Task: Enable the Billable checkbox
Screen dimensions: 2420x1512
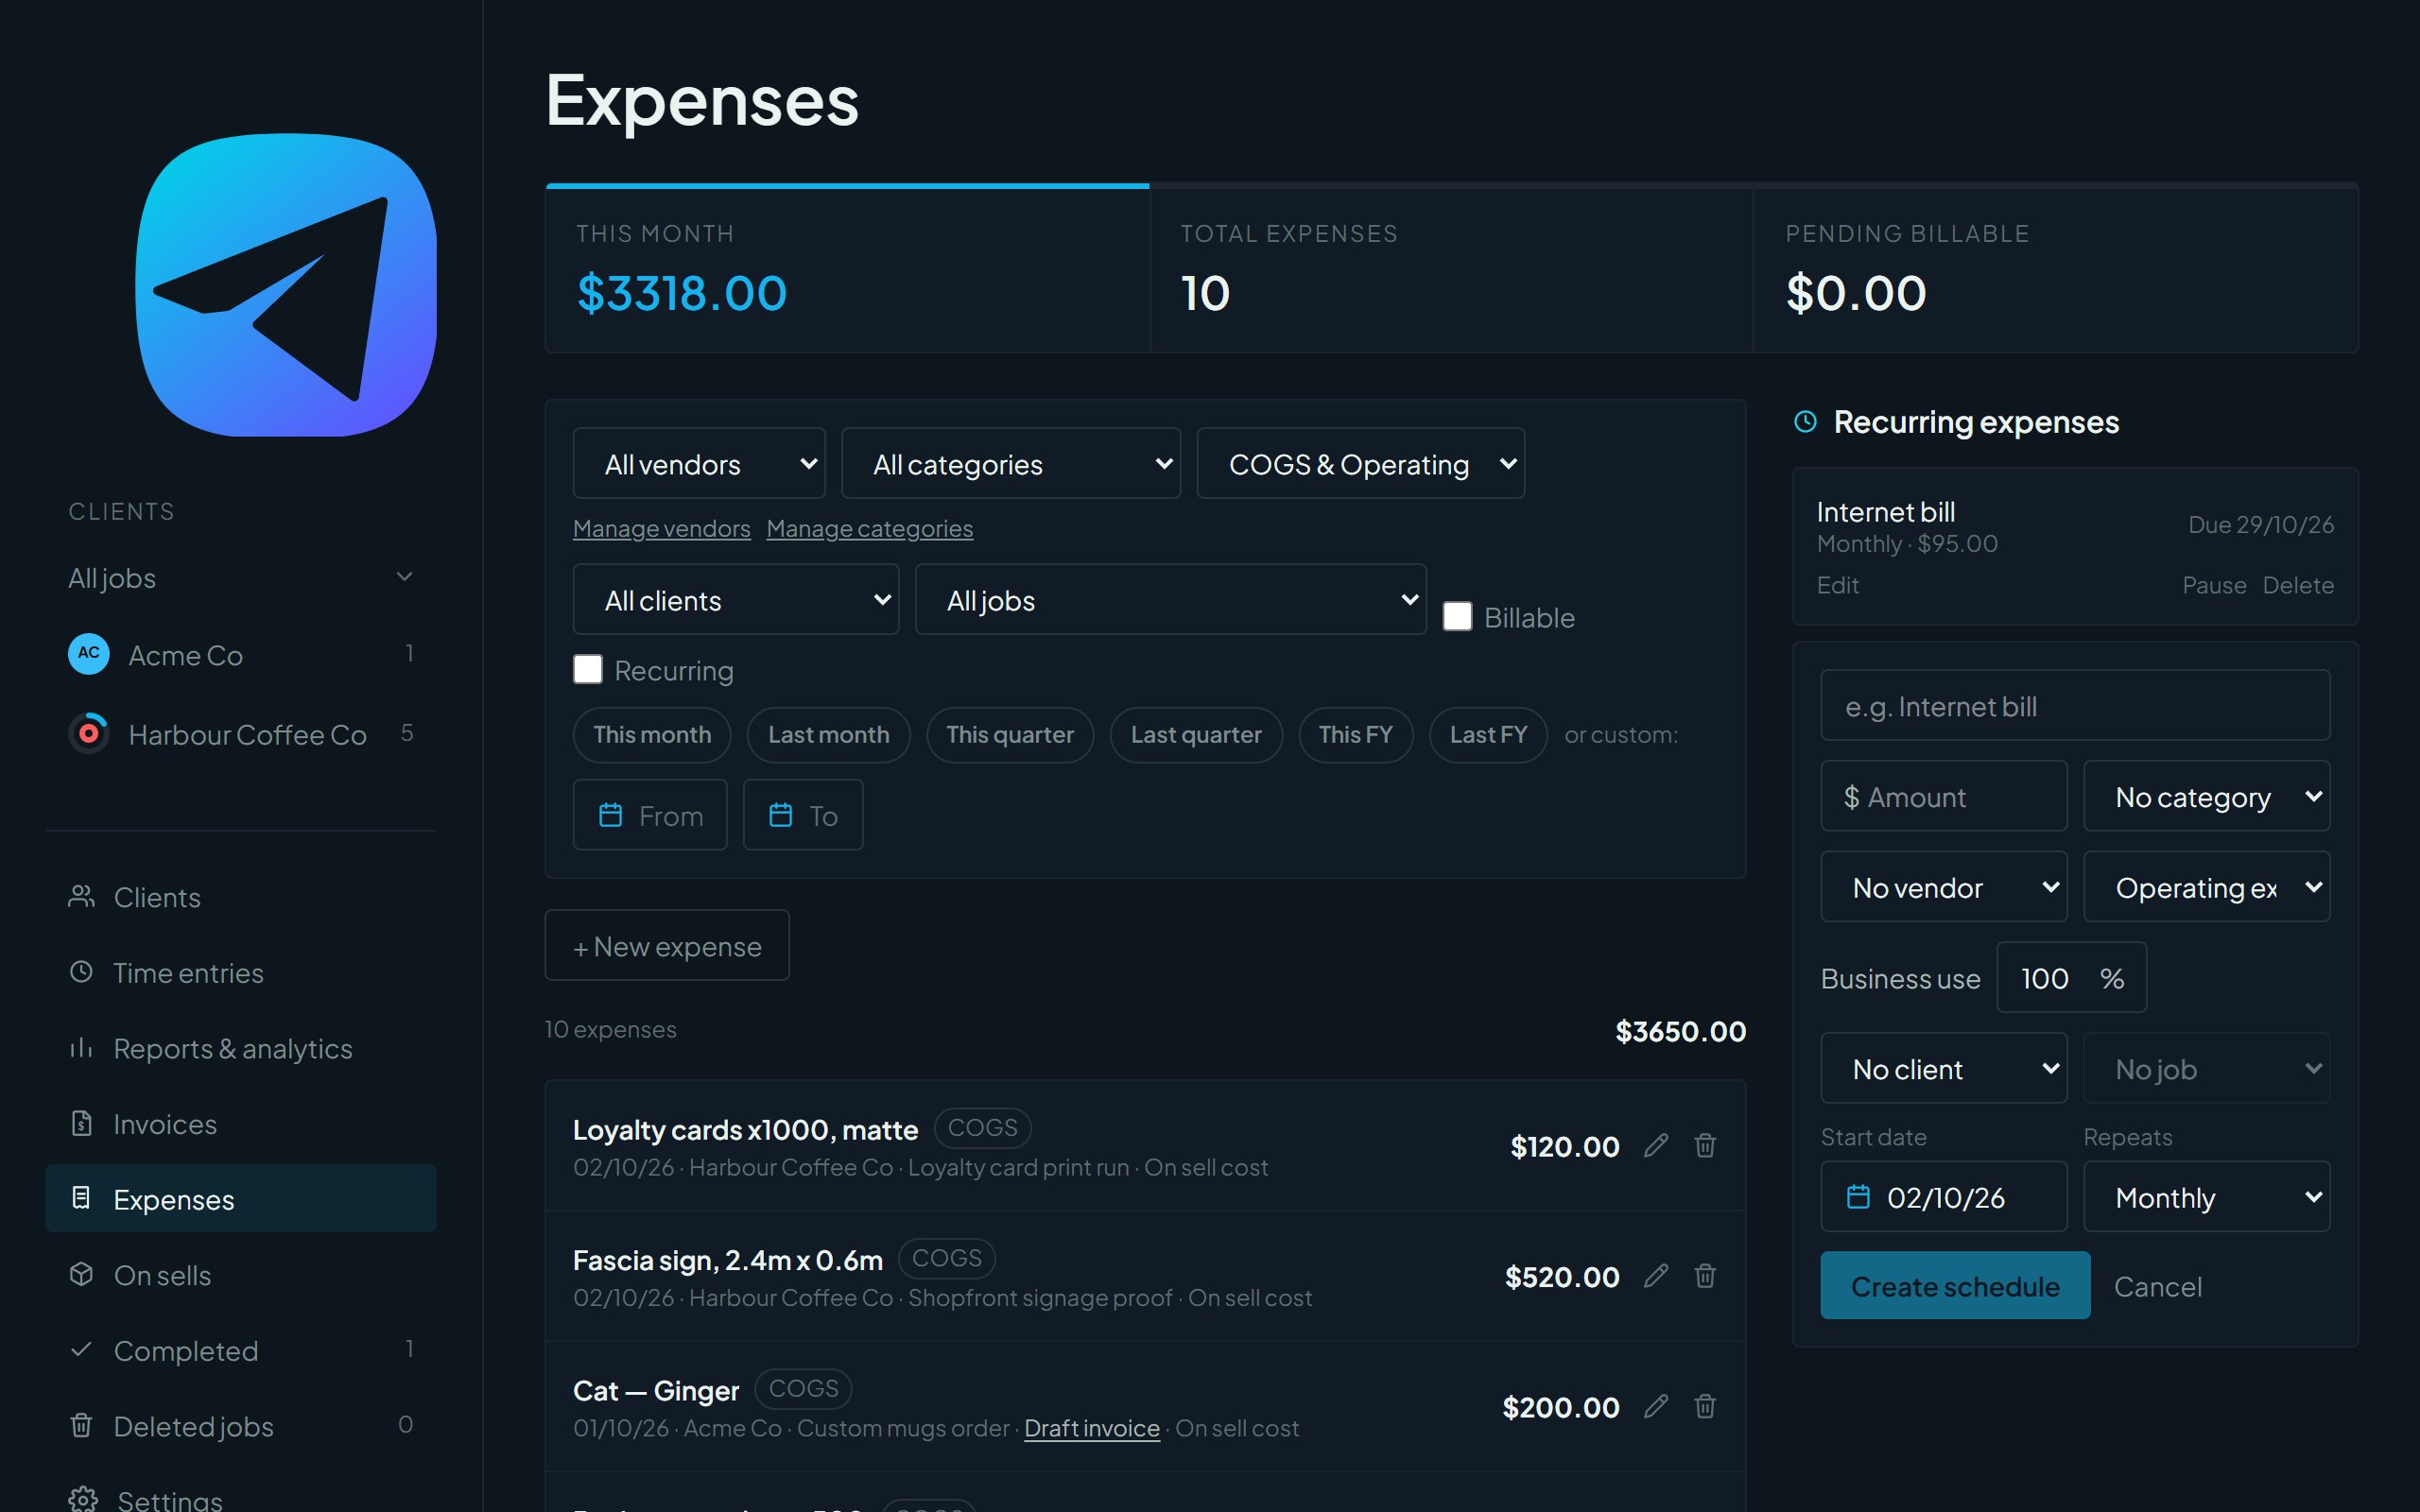Action: click(x=1457, y=616)
